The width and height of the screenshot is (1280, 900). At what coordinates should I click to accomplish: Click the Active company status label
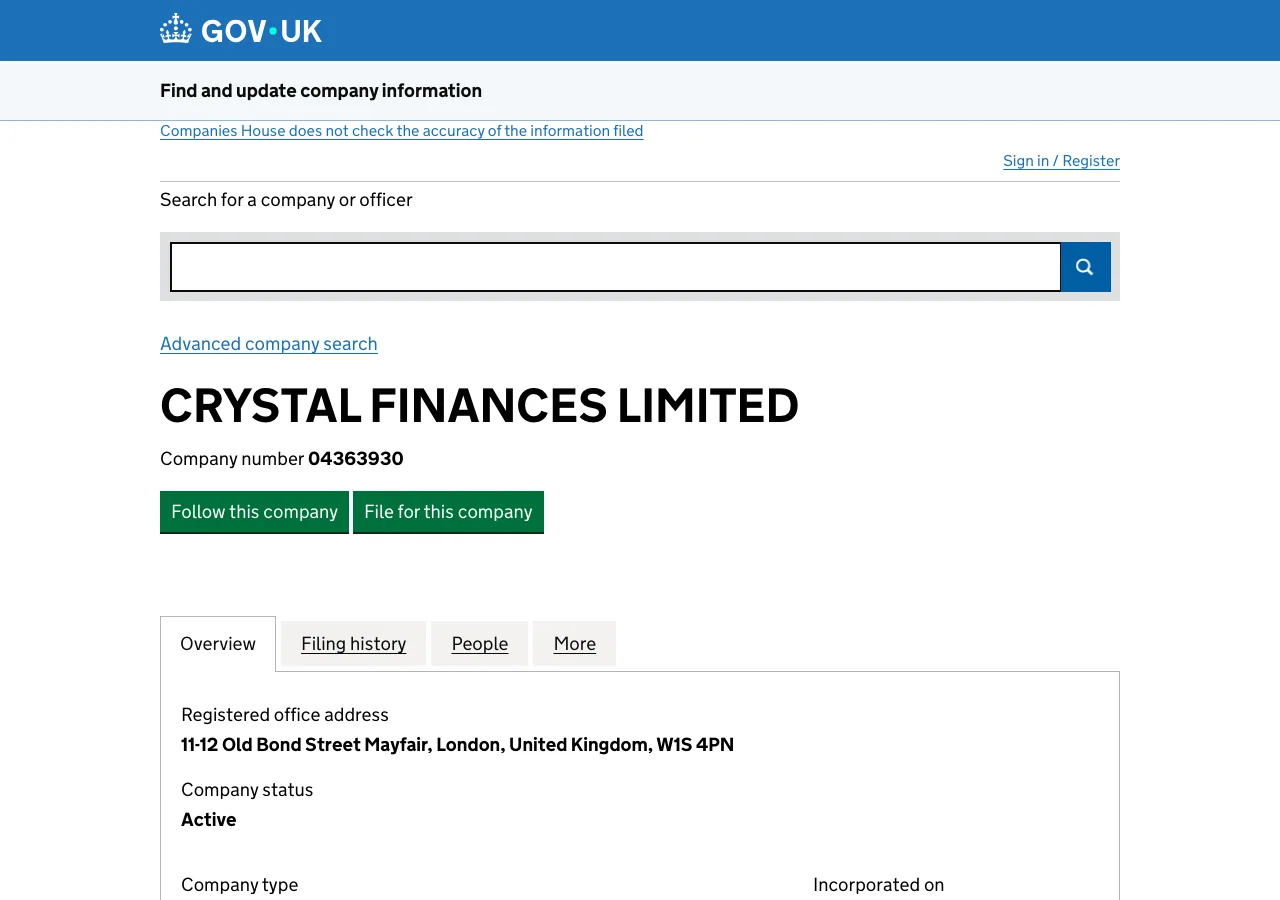click(x=208, y=819)
